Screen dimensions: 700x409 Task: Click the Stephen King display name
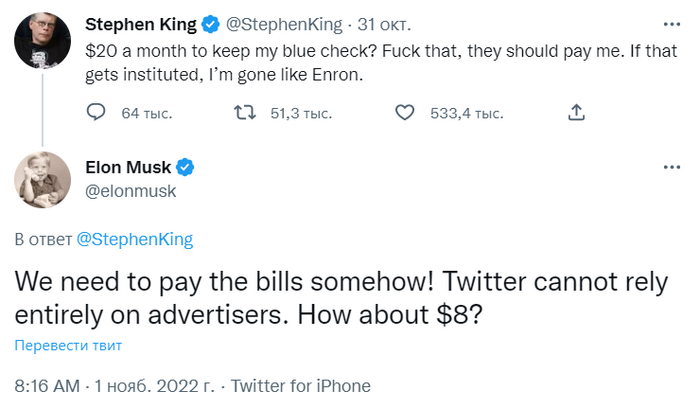pos(142,23)
